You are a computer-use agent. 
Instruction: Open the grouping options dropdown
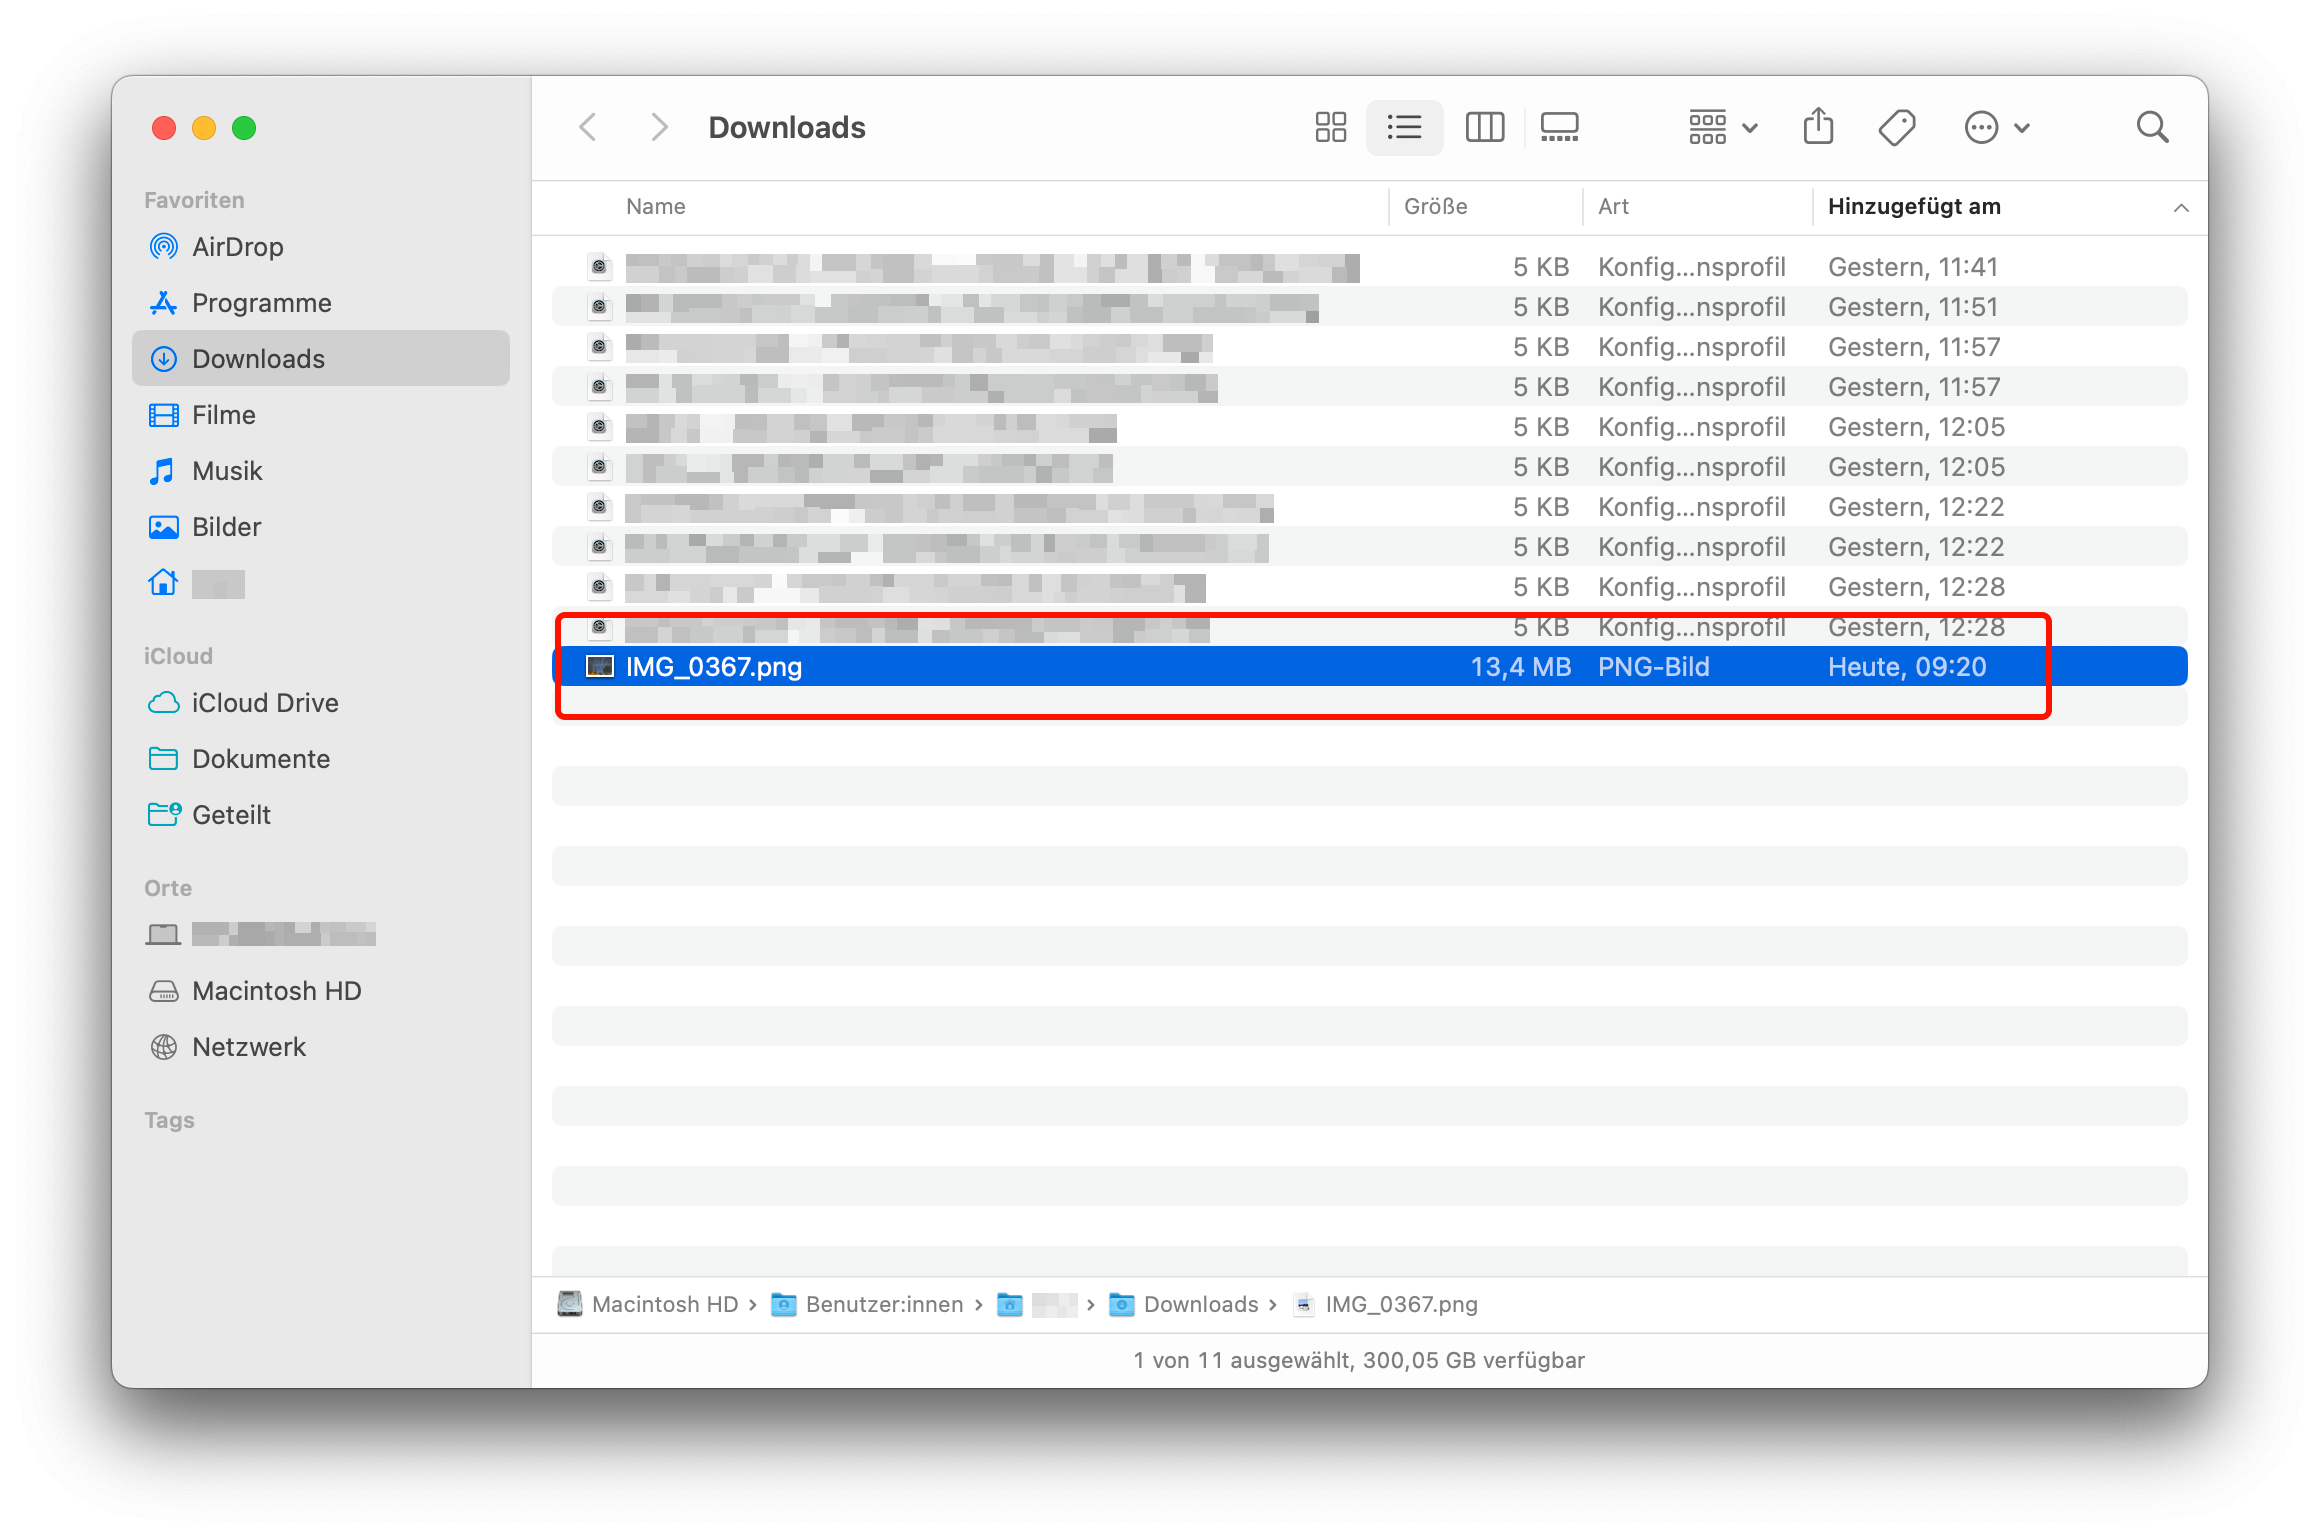[x=1723, y=127]
